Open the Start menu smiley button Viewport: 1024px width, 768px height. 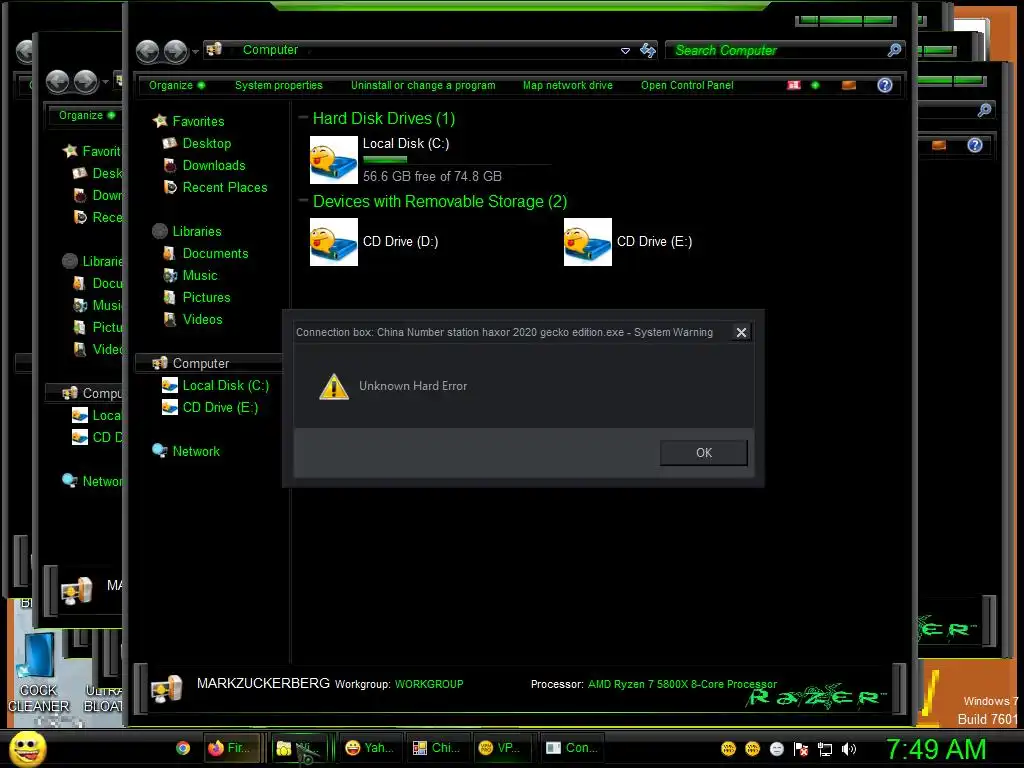coord(28,748)
